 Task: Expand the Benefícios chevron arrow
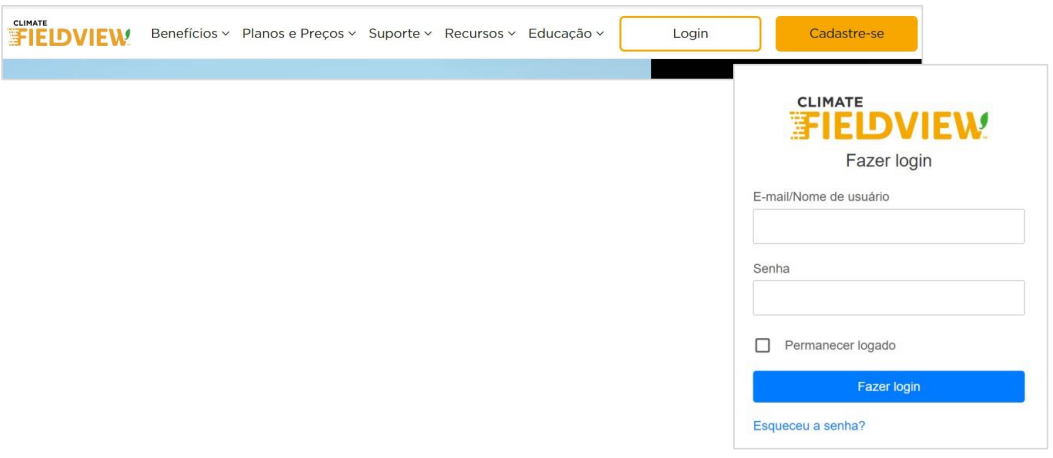tap(226, 34)
